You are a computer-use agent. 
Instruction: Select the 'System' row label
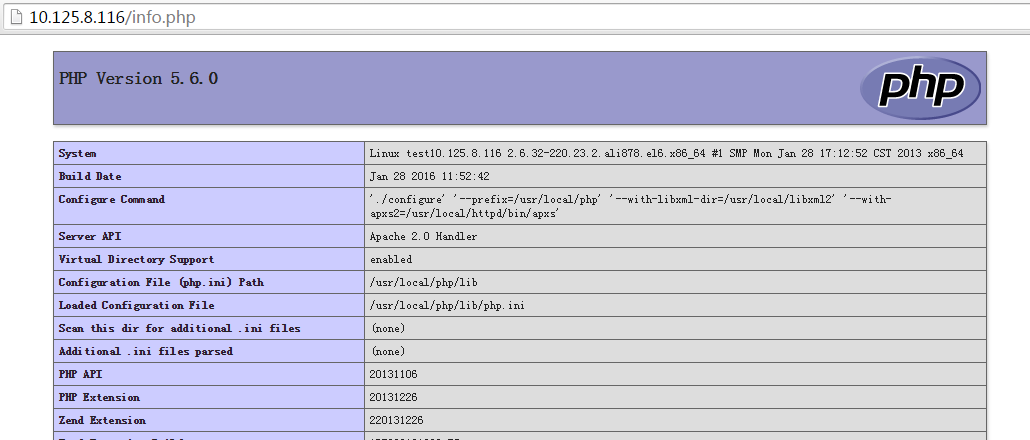click(x=78, y=154)
